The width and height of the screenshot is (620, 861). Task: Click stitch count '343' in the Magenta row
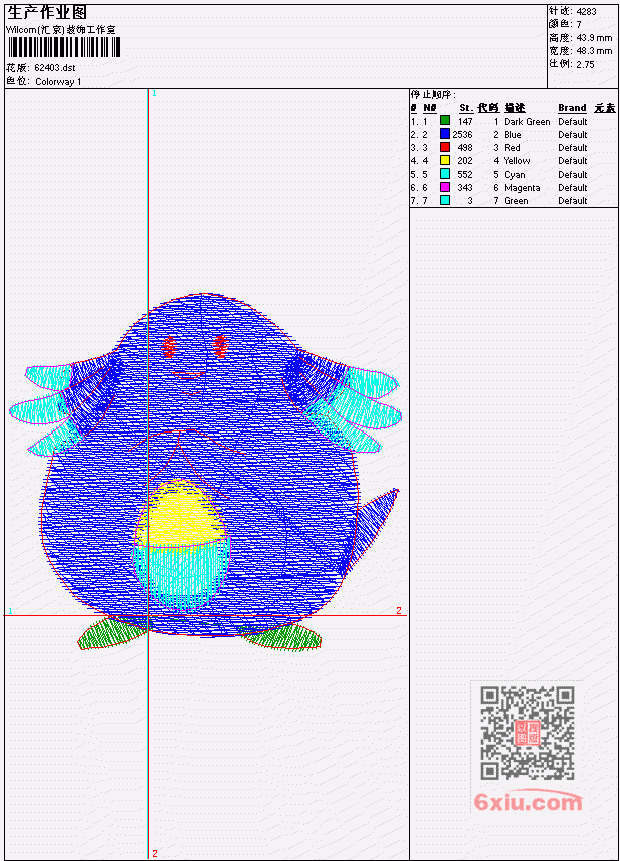click(465, 188)
